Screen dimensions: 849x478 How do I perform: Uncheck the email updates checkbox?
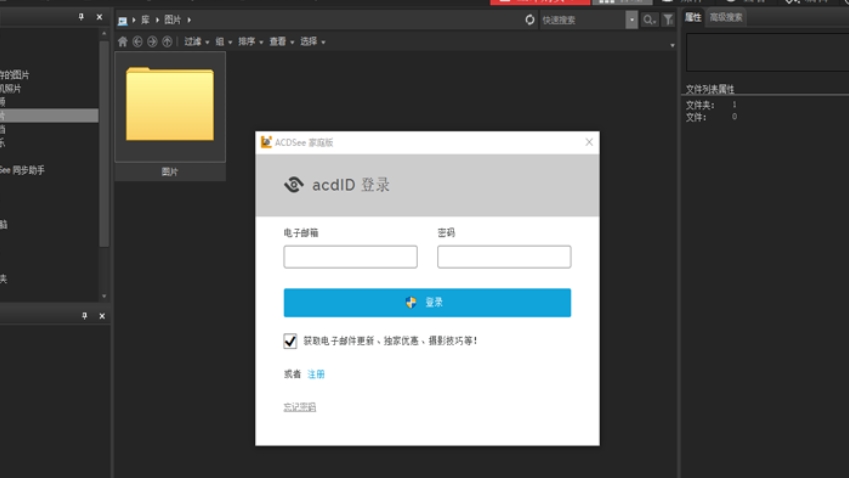coord(290,341)
